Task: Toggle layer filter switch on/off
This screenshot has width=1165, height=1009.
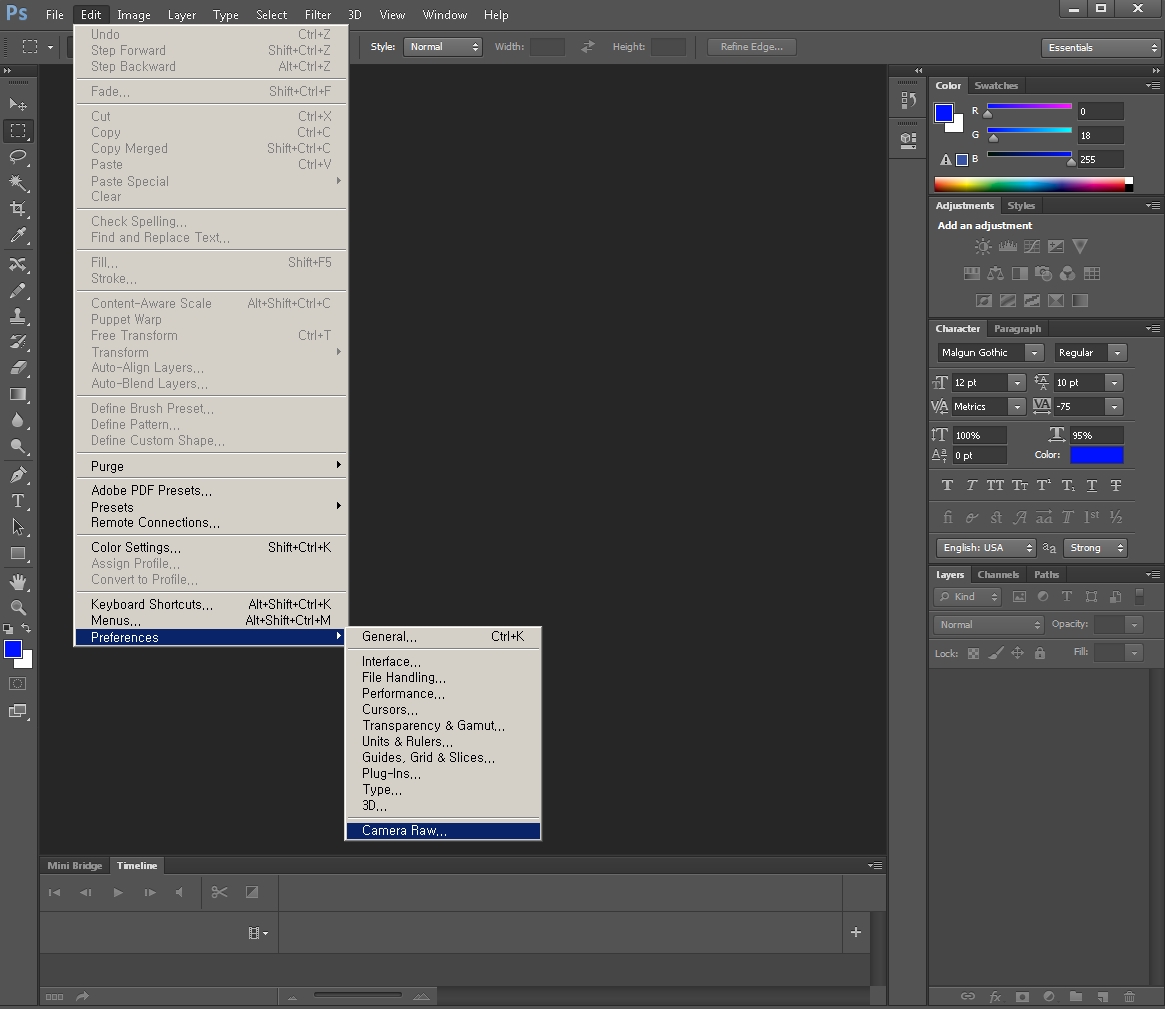Action: [1140, 596]
